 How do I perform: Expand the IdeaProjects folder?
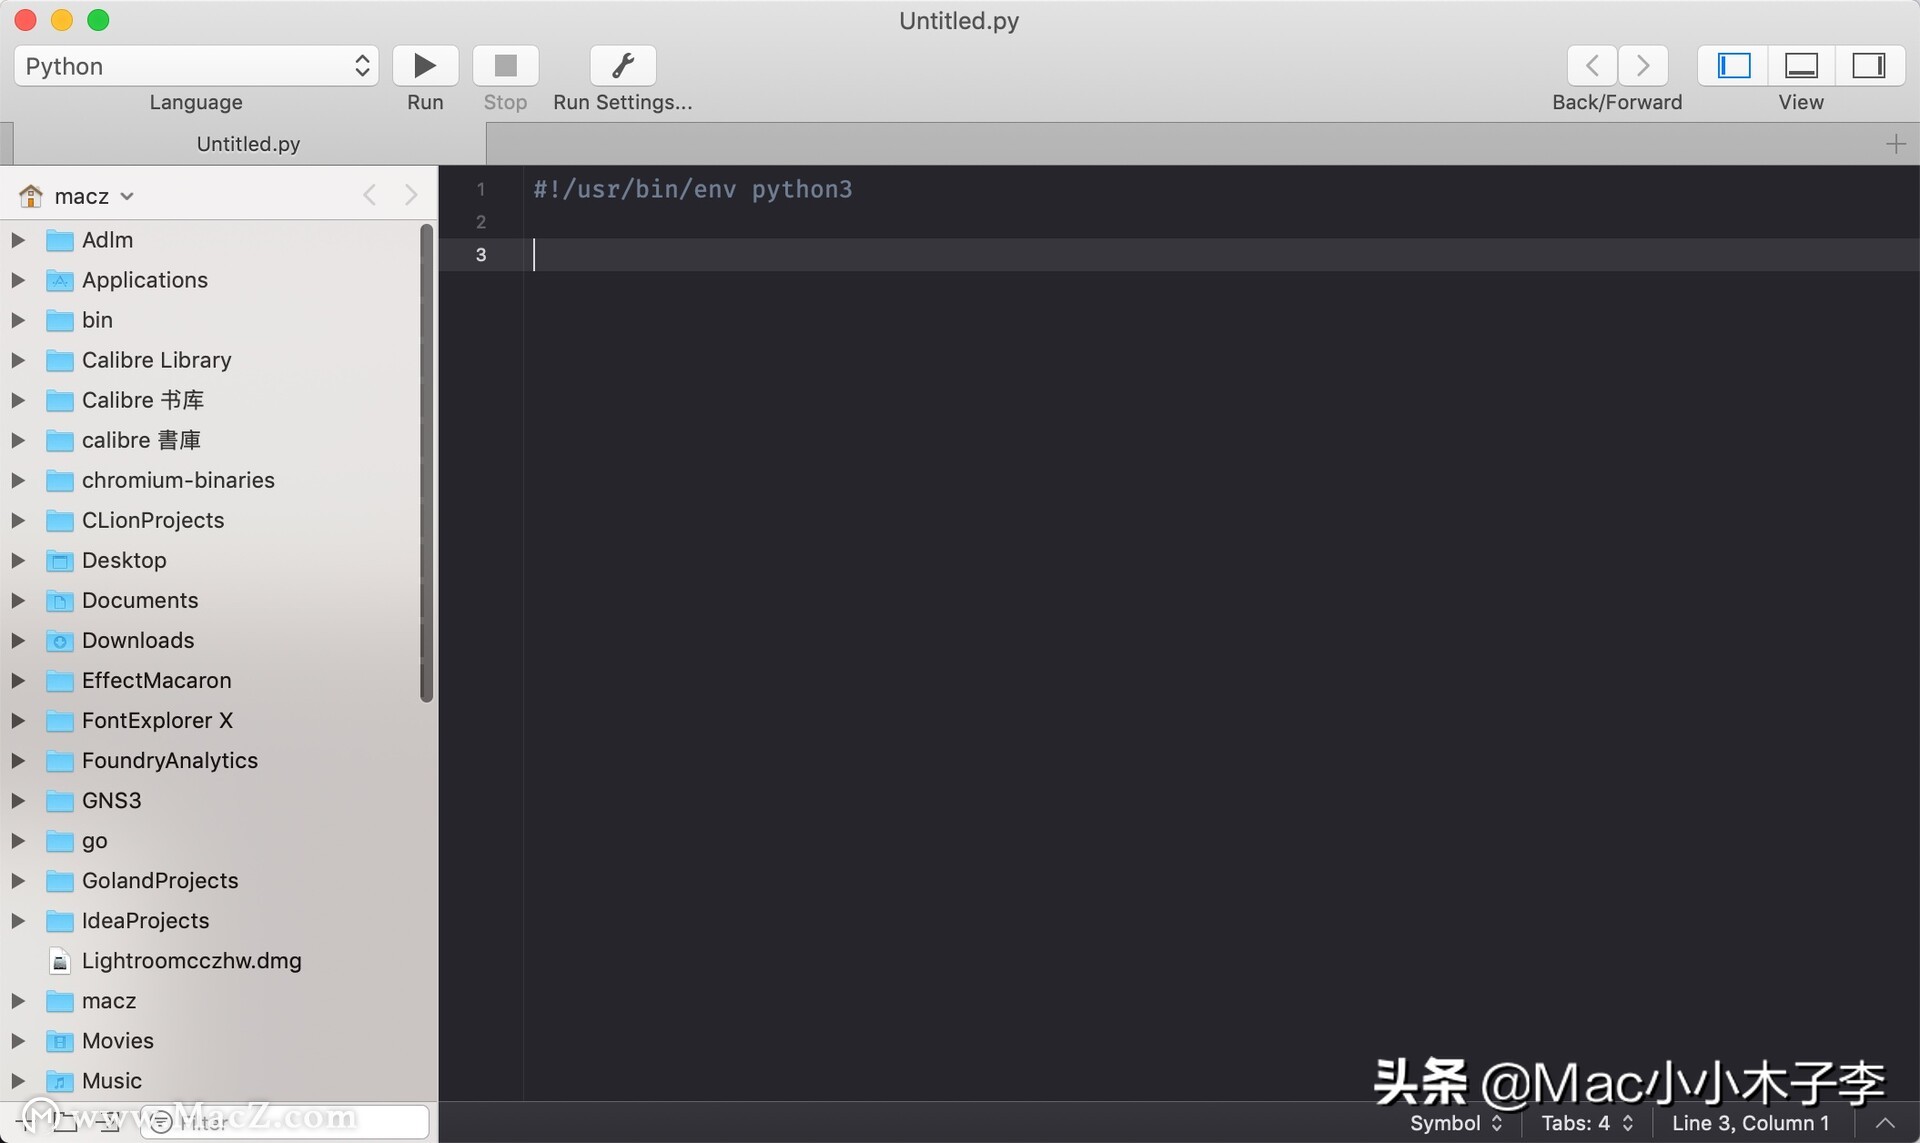click(17, 921)
